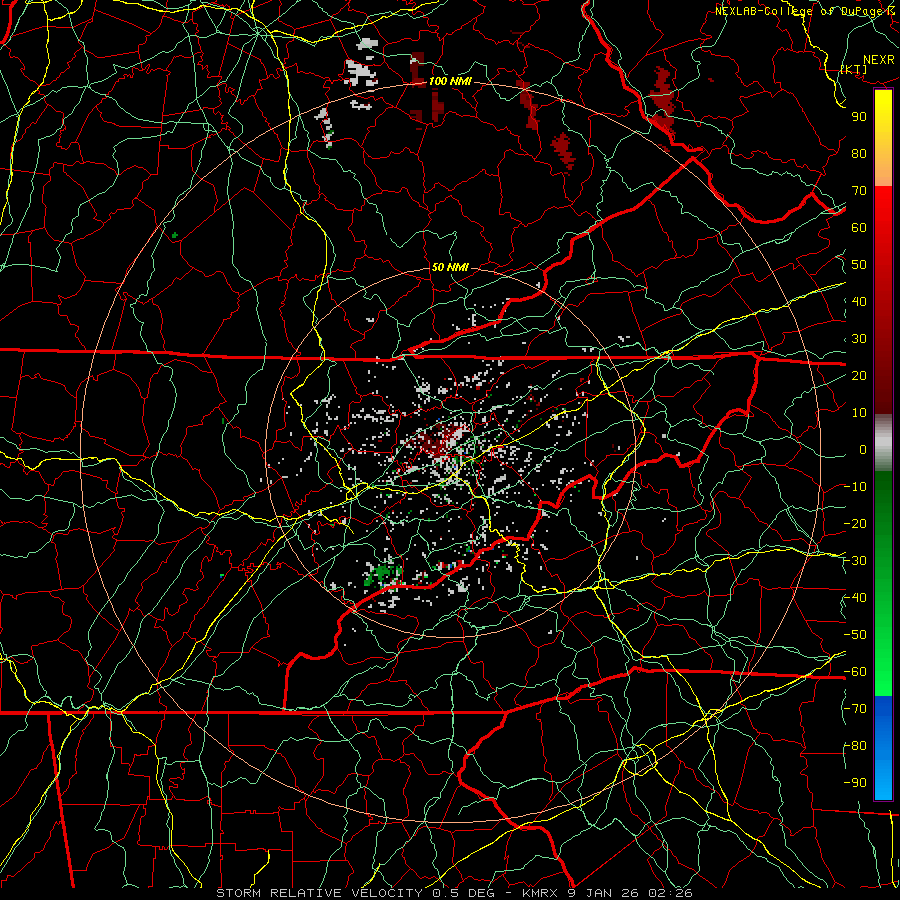Click the -50 value on velocity scale
This screenshot has height=900, width=900.
tap(855, 635)
